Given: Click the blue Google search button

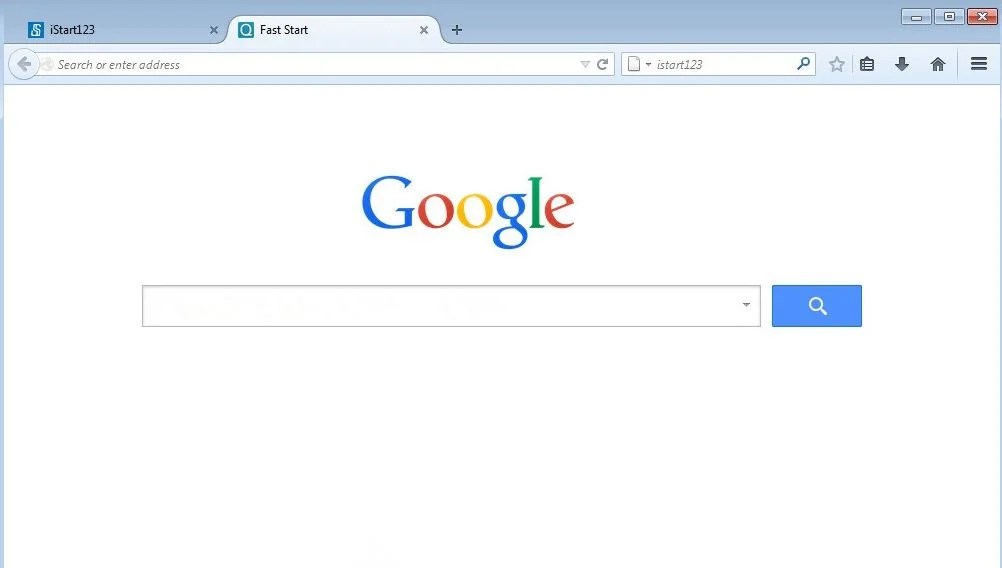Looking at the screenshot, I should pos(817,305).
